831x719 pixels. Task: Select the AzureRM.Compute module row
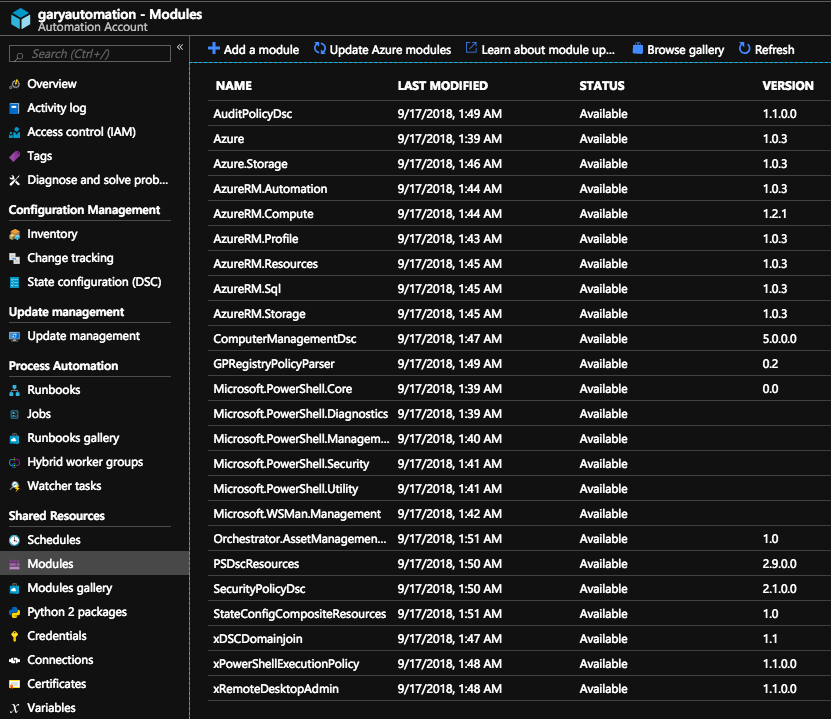pos(519,214)
